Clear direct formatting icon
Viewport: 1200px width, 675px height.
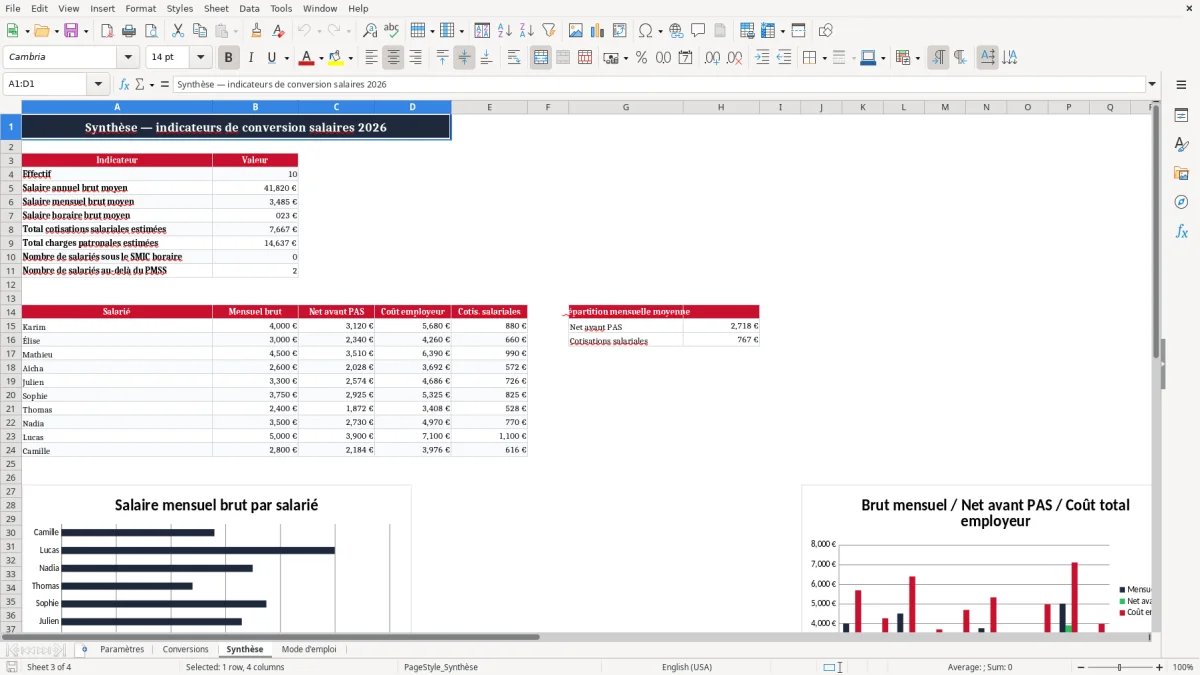[x=278, y=31]
